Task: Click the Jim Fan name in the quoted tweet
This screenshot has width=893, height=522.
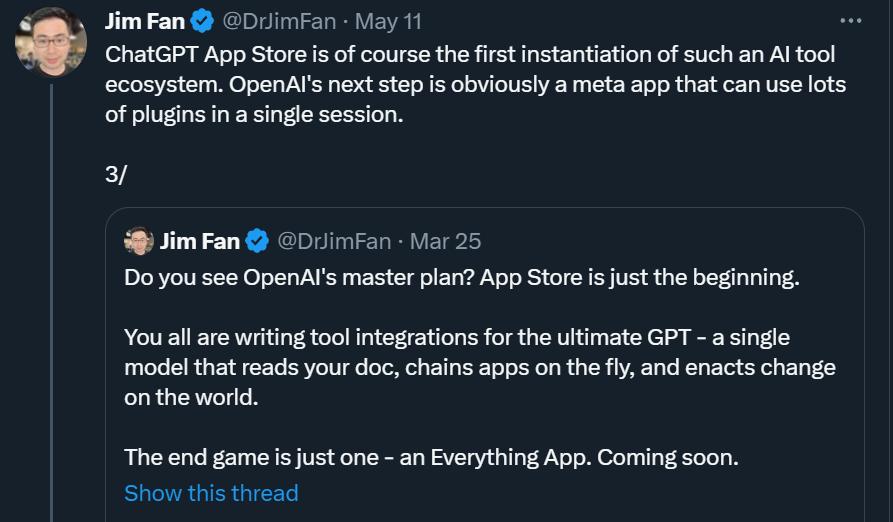Action: click(x=200, y=241)
